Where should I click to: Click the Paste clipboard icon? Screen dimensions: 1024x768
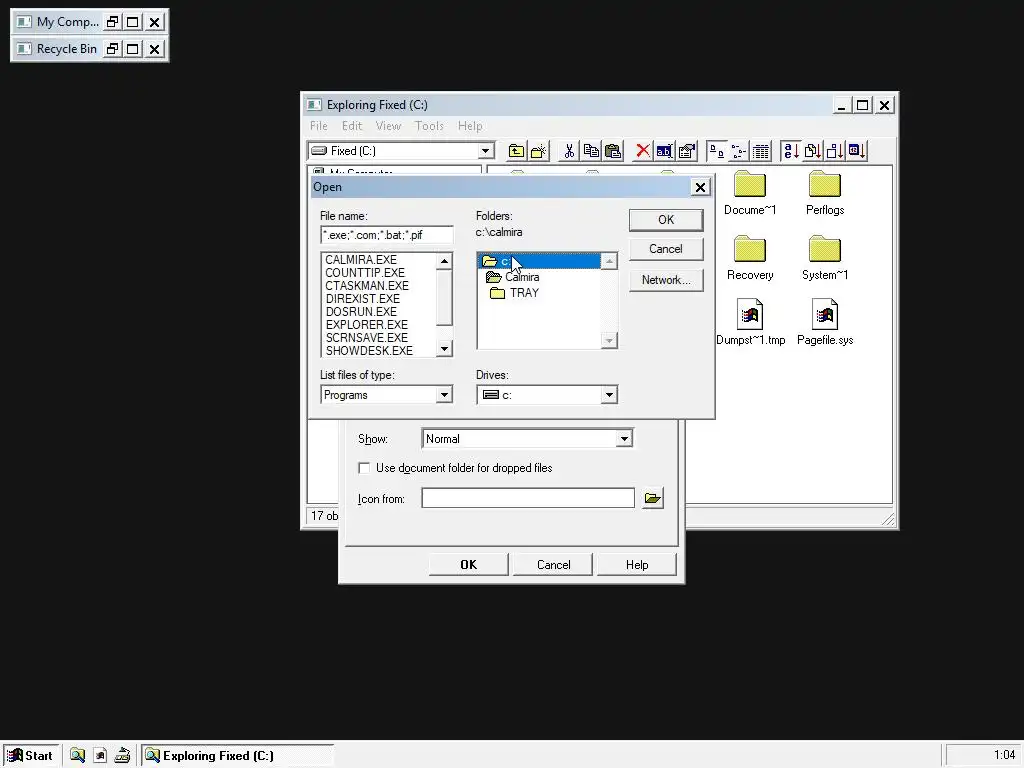click(x=613, y=152)
